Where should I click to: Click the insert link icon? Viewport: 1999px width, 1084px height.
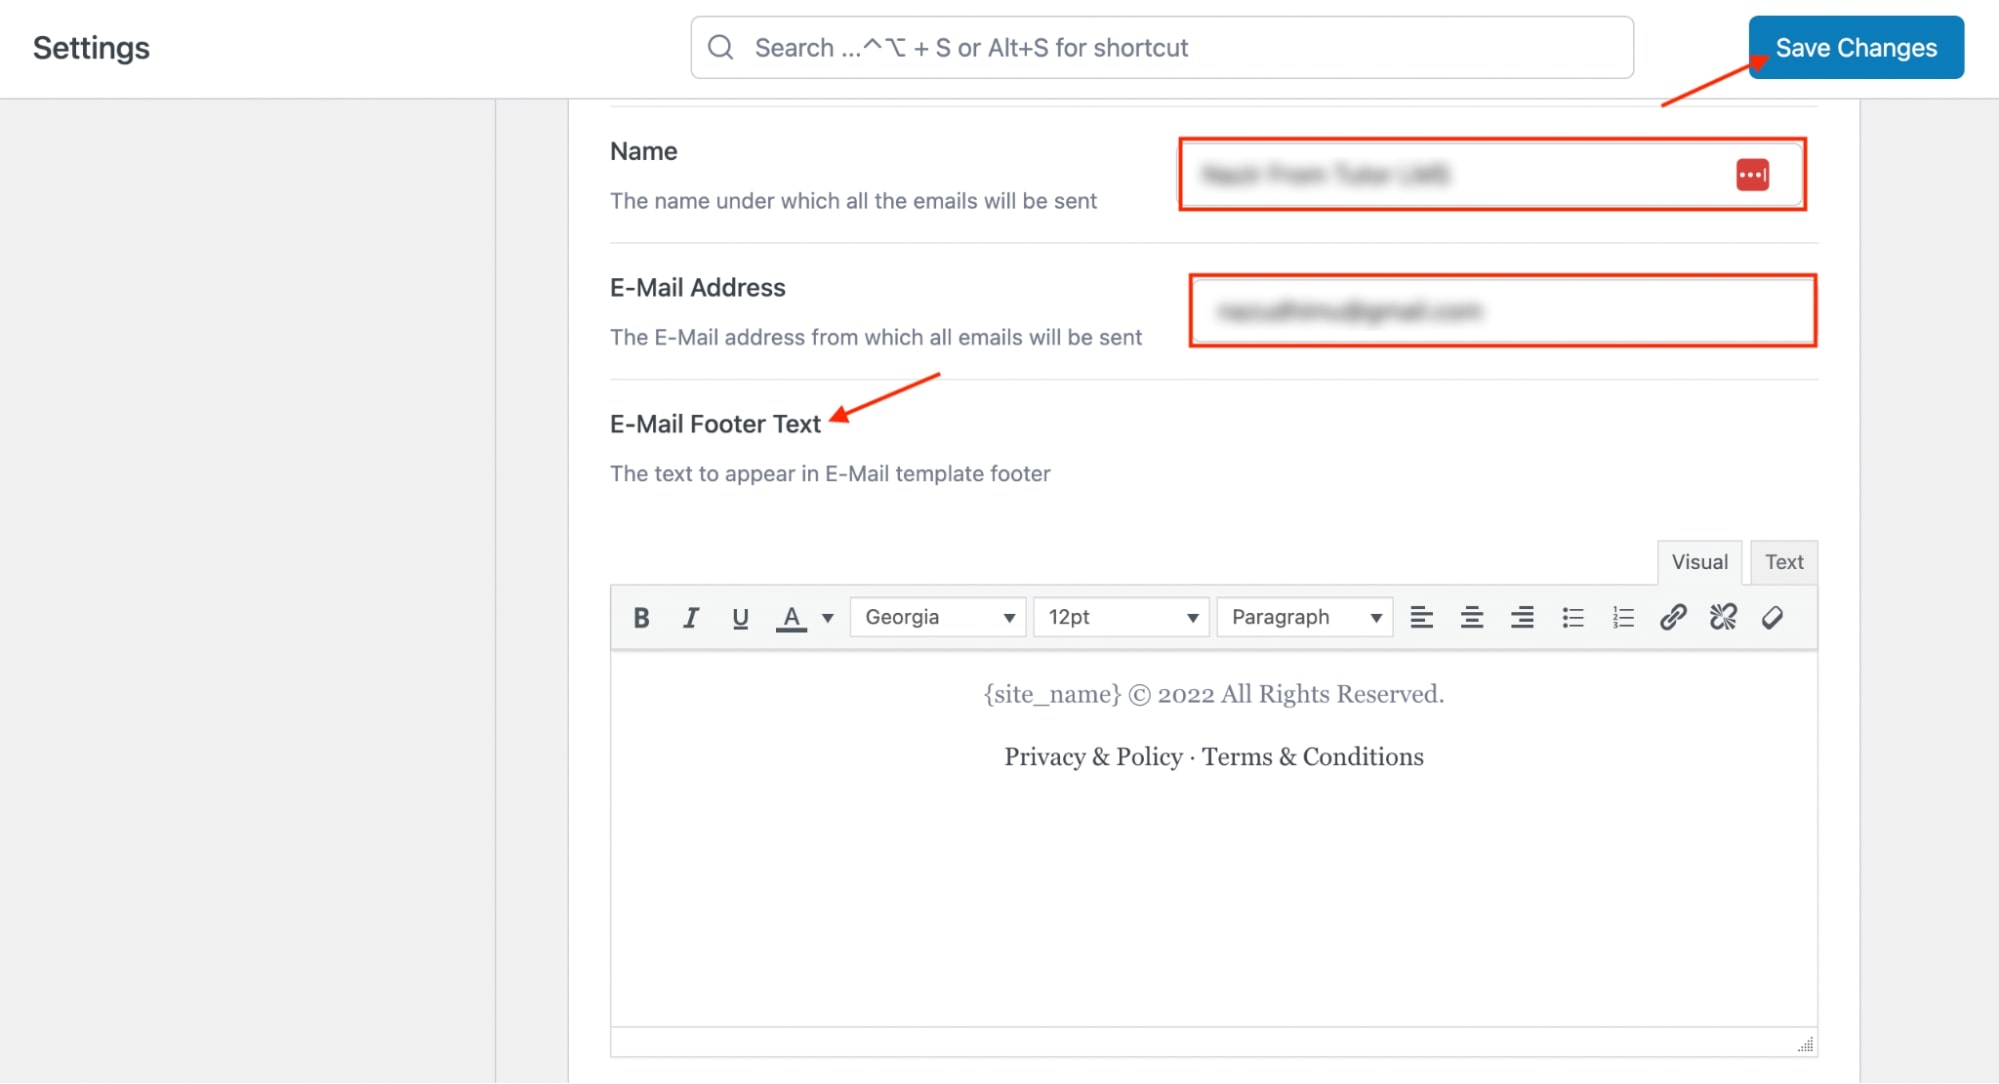(1673, 615)
